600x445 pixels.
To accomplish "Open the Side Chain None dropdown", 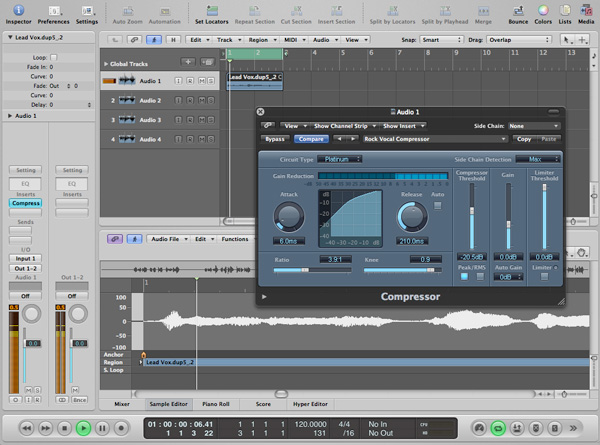I will tap(533, 126).
